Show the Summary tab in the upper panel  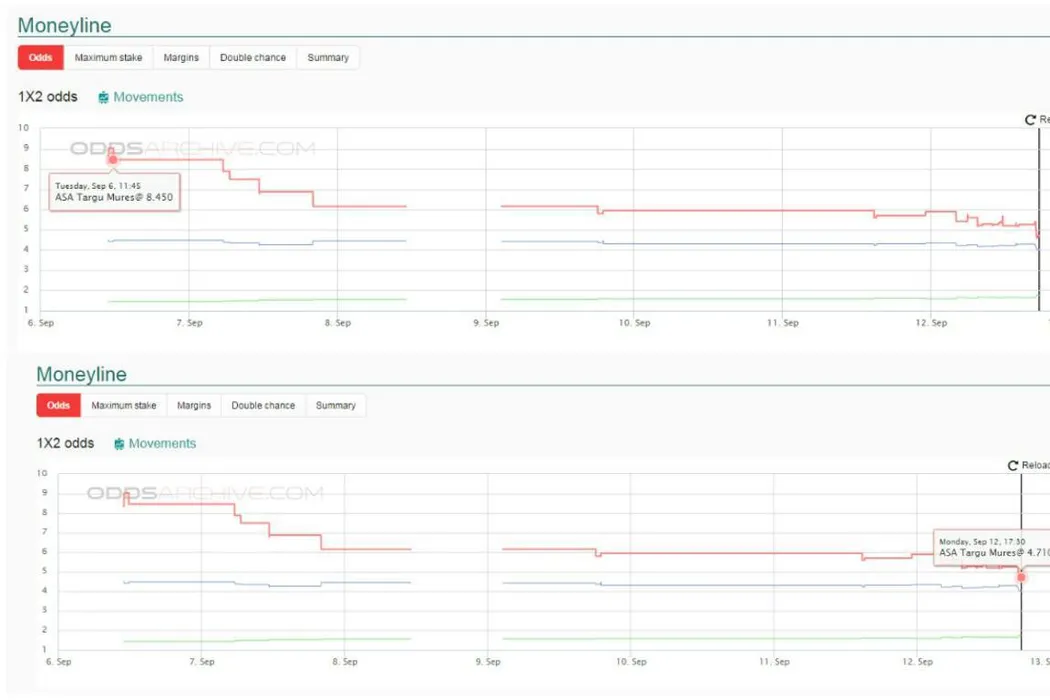pyautogui.click(x=328, y=58)
